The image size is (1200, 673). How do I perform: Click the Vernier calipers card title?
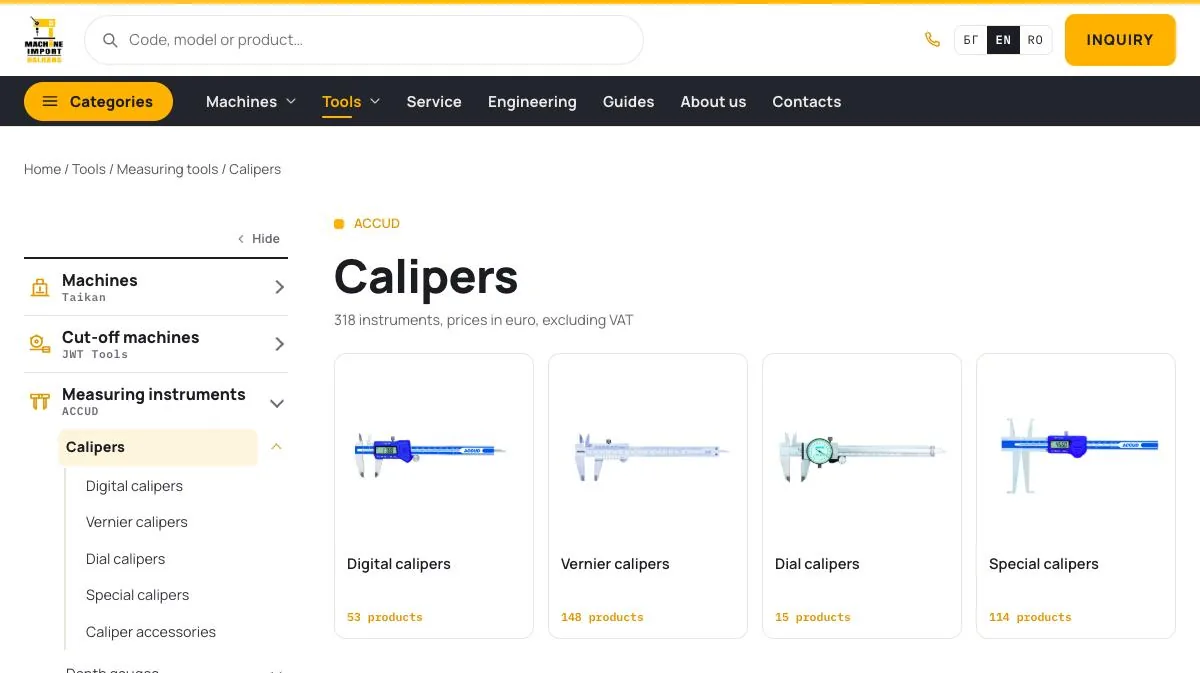[x=615, y=564]
